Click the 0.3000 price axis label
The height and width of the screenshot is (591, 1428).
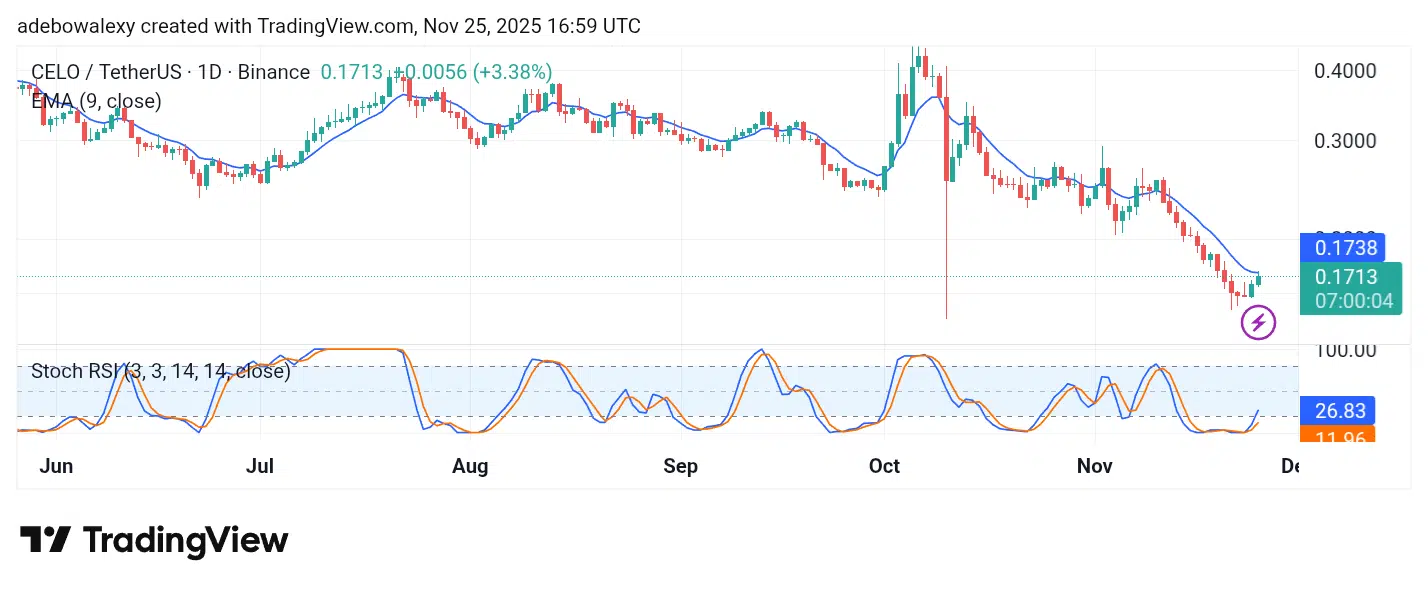pos(1345,140)
